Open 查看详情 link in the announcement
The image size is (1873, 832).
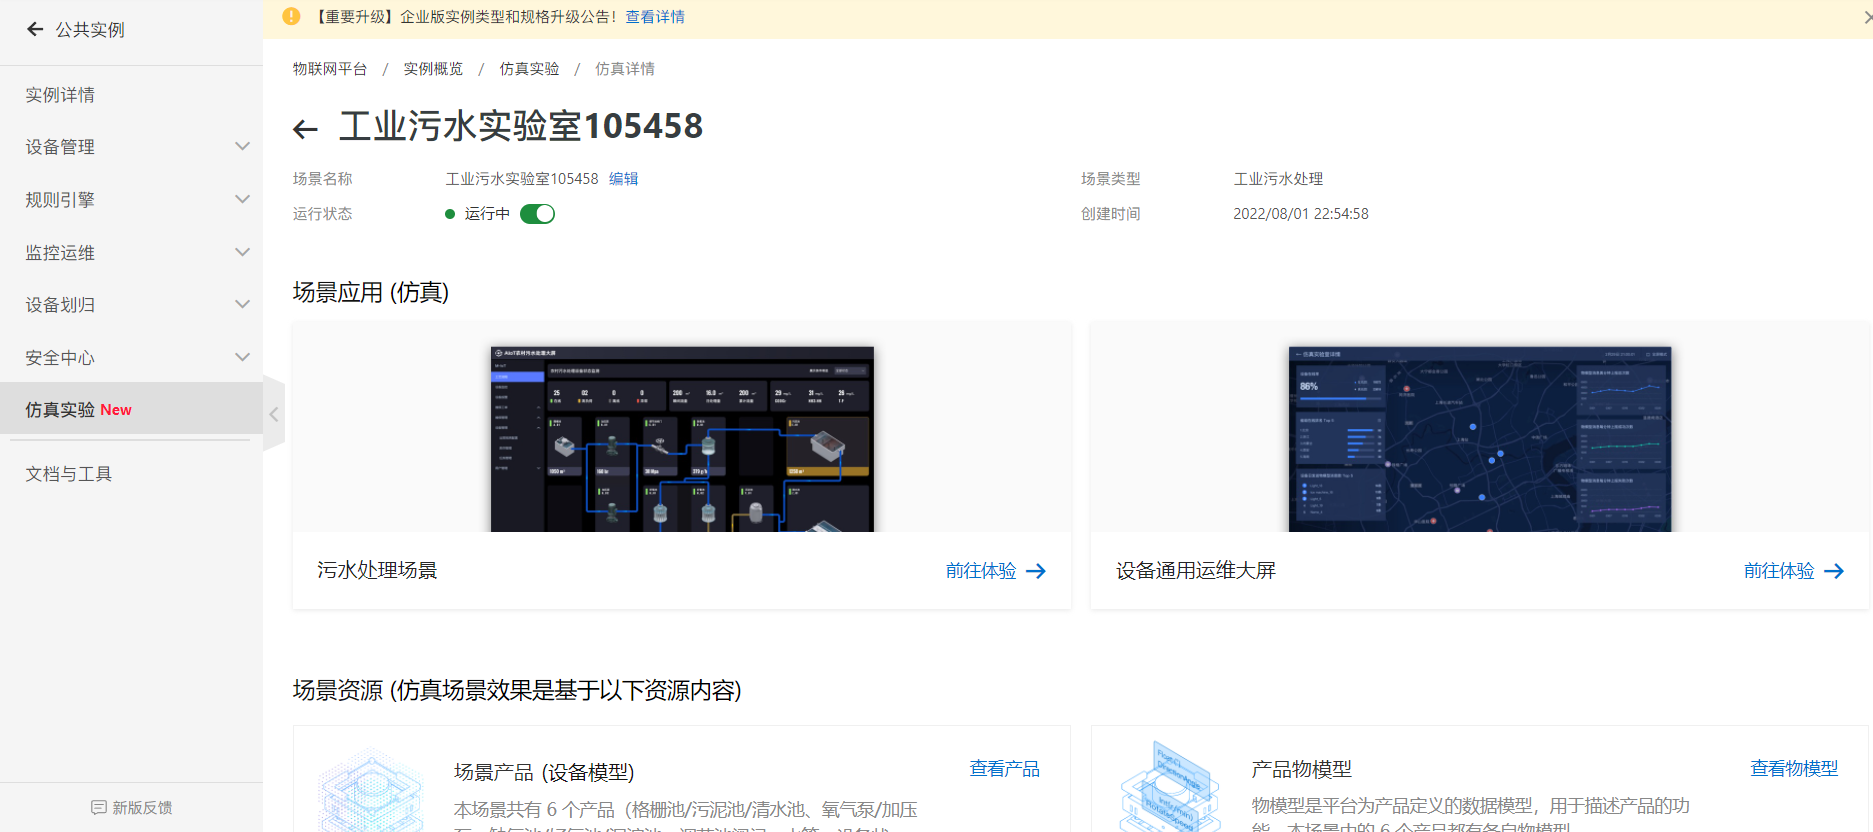[x=655, y=17]
